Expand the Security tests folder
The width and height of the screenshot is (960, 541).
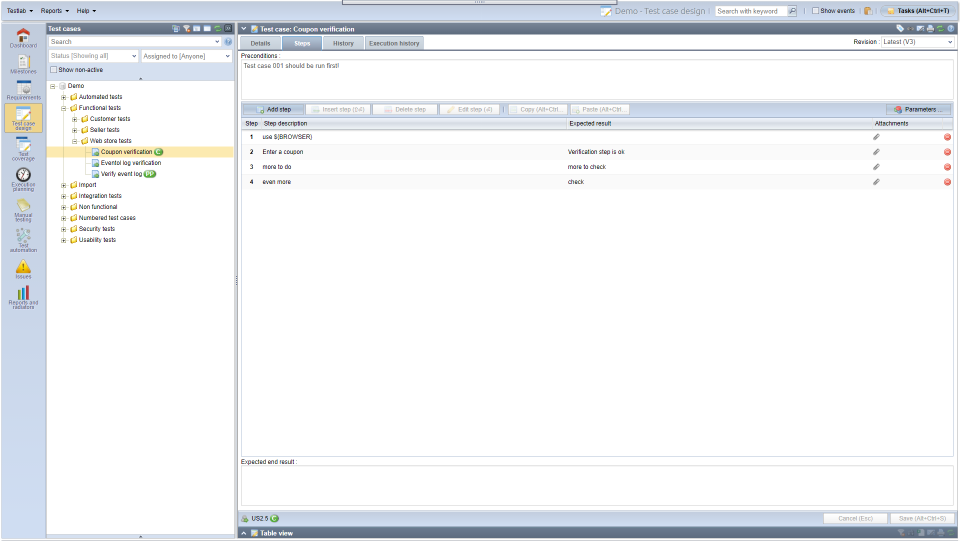coord(64,229)
